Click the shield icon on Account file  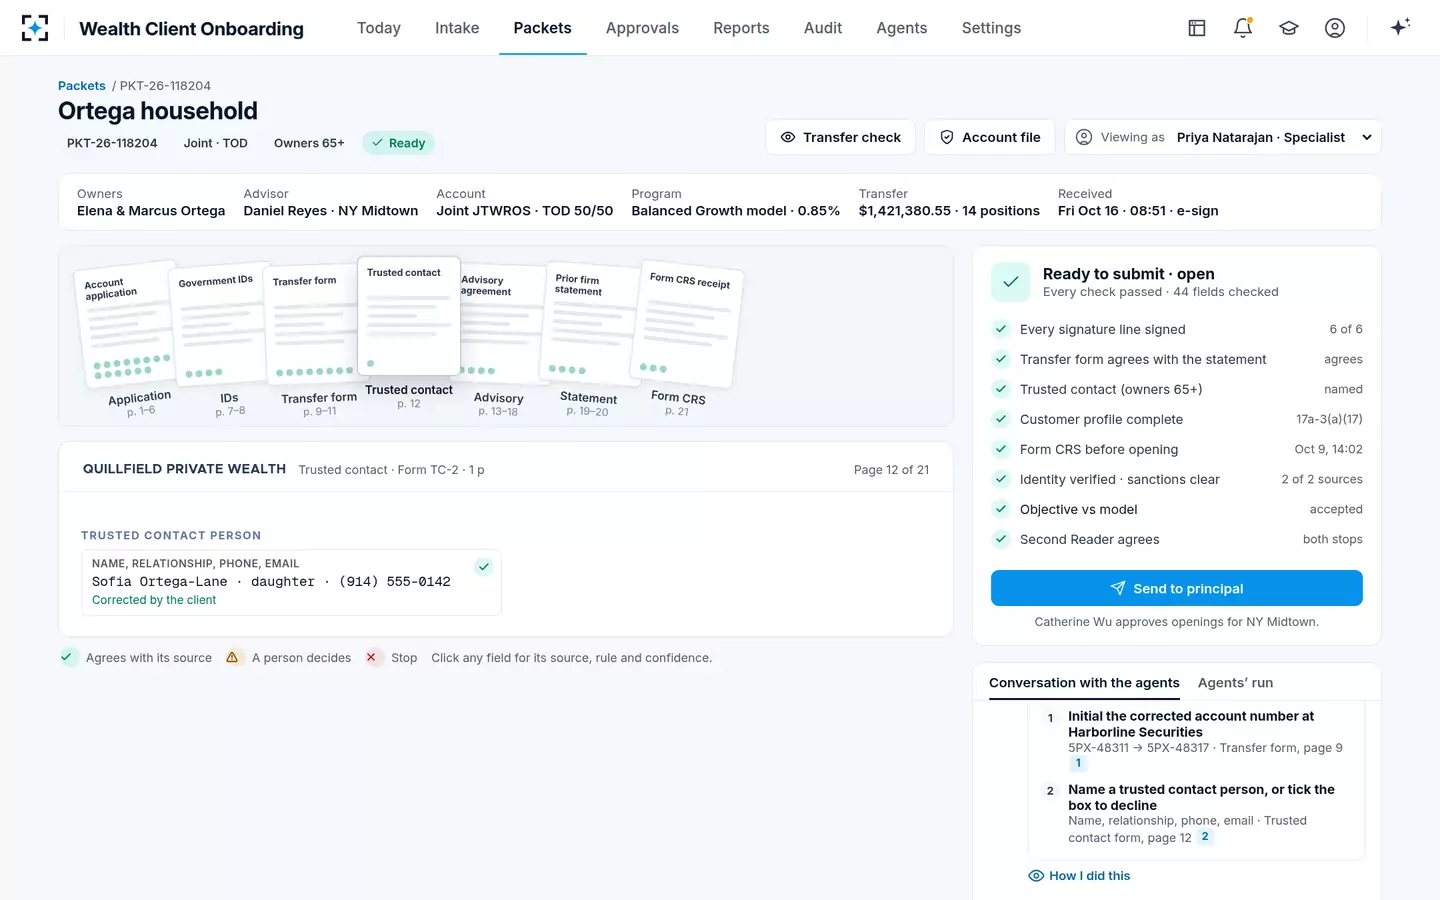tap(947, 137)
